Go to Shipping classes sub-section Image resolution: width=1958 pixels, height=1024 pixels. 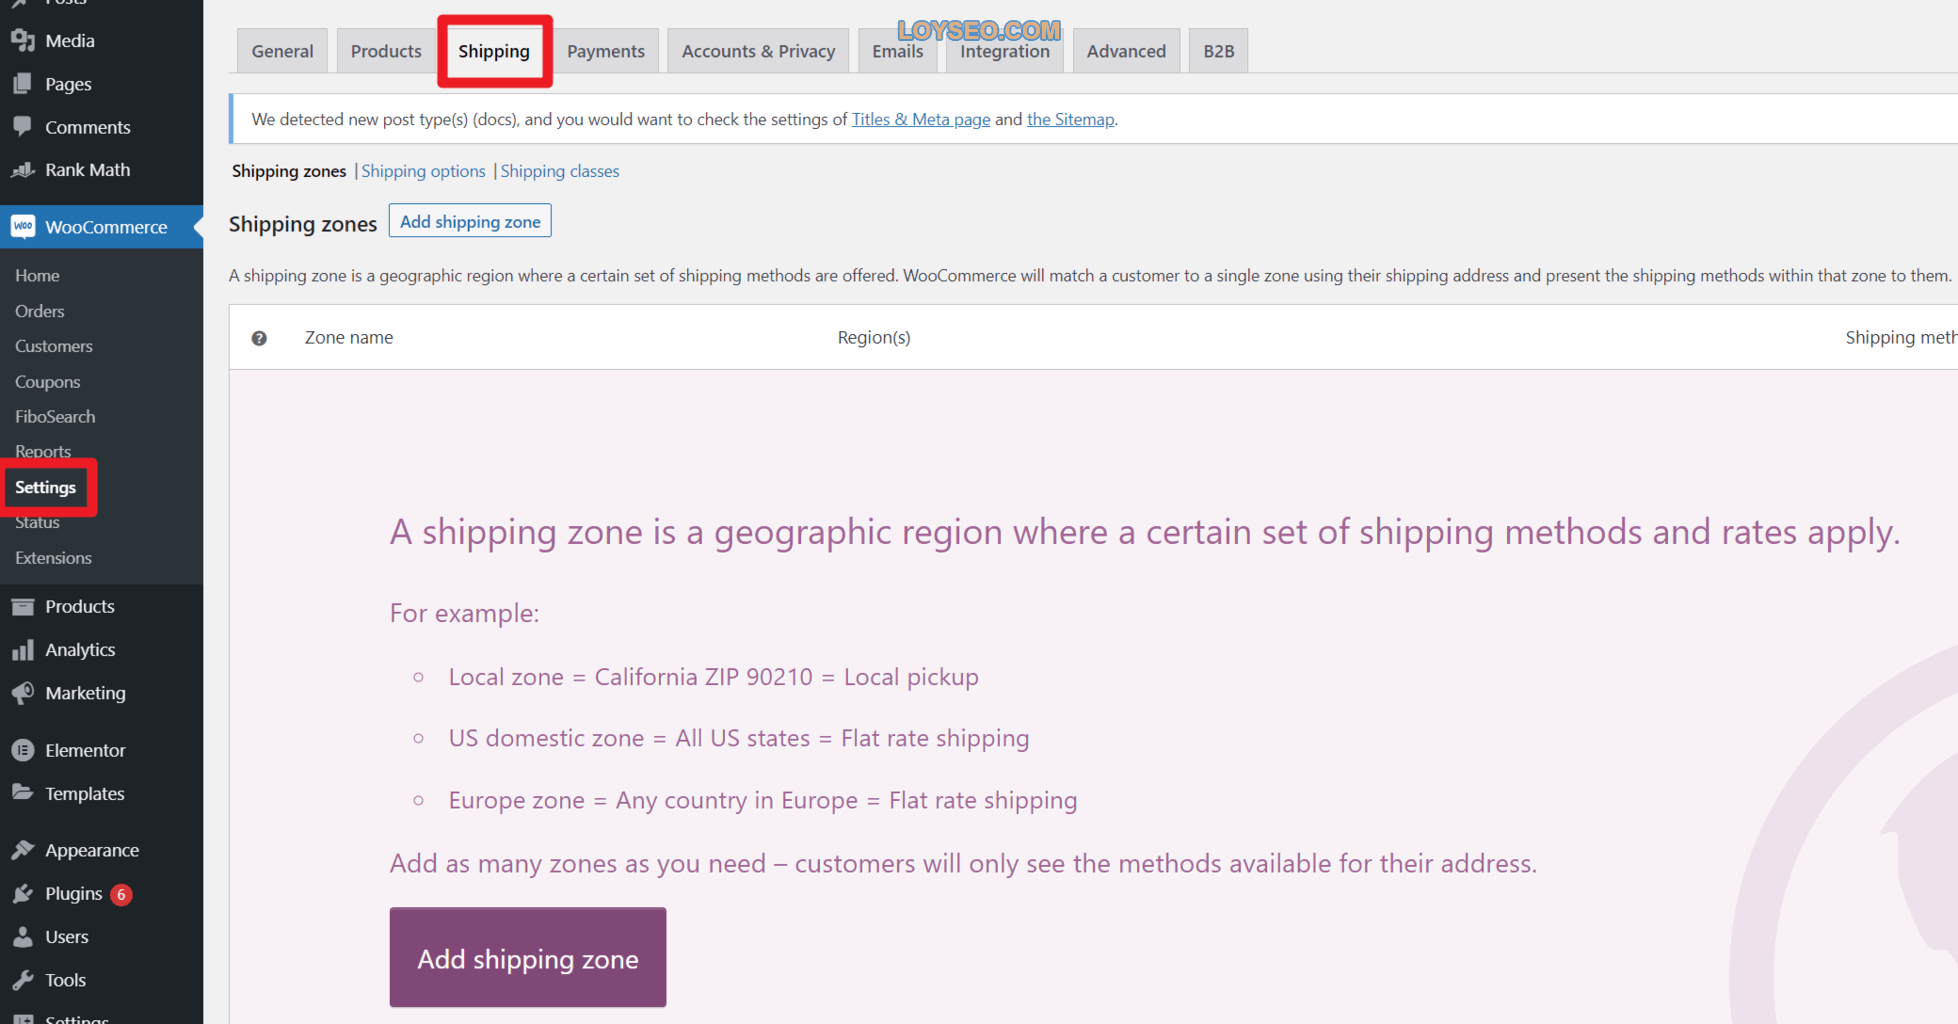pyautogui.click(x=560, y=171)
